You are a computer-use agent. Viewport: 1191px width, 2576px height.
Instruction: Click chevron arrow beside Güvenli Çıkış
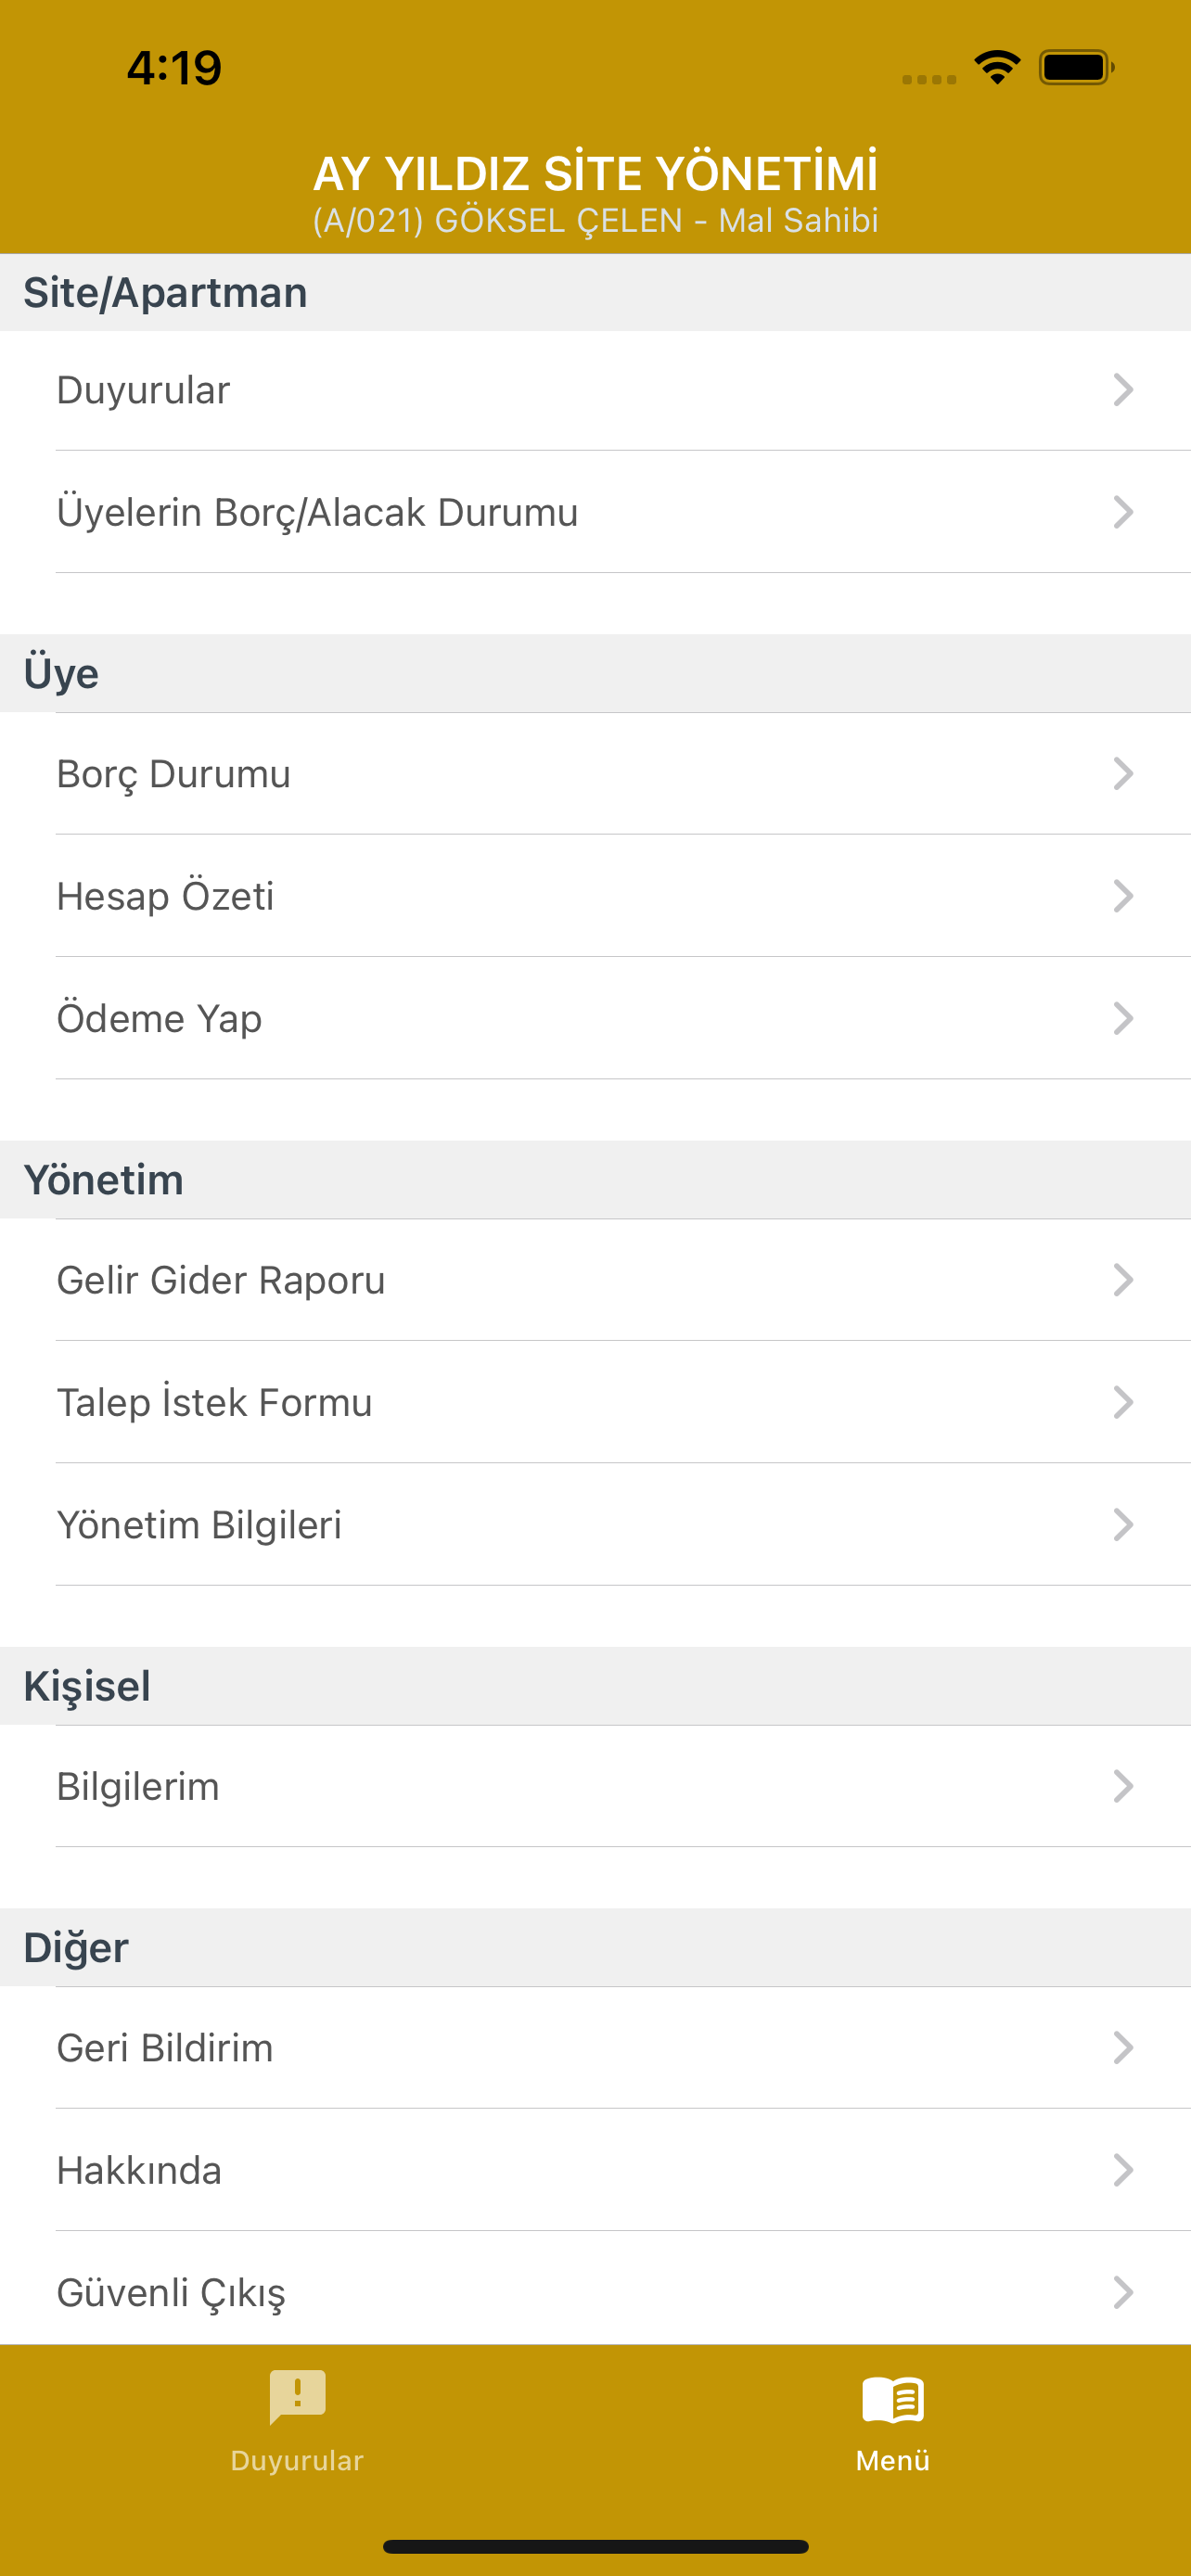tap(1123, 2292)
